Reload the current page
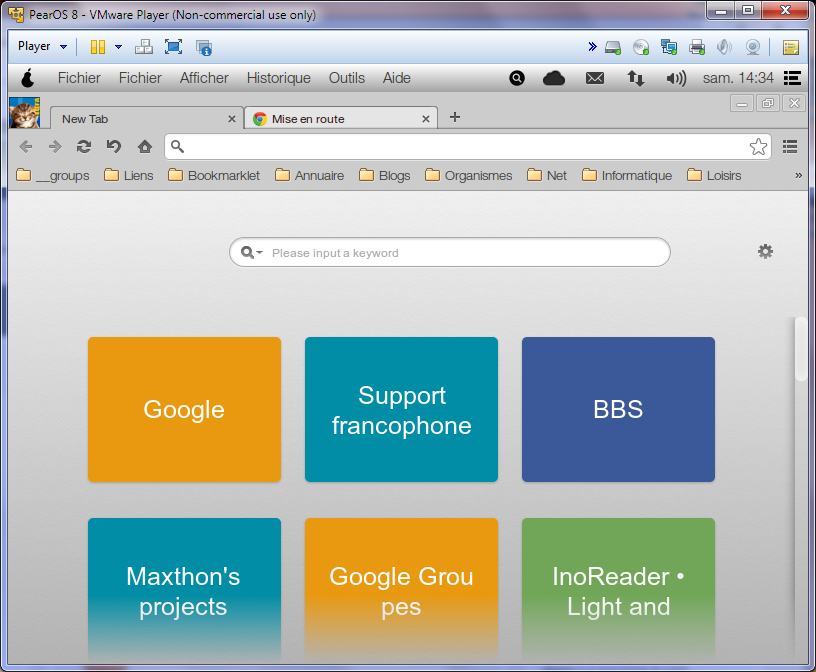The width and height of the screenshot is (816, 672). pos(84,147)
